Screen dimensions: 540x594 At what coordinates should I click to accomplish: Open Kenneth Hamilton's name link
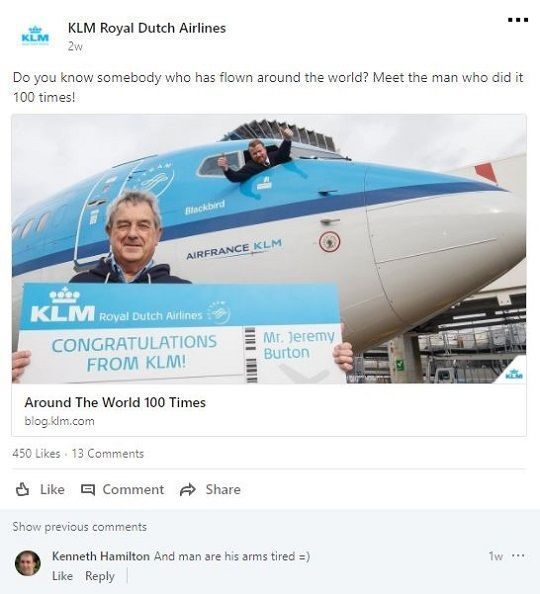(x=101, y=556)
